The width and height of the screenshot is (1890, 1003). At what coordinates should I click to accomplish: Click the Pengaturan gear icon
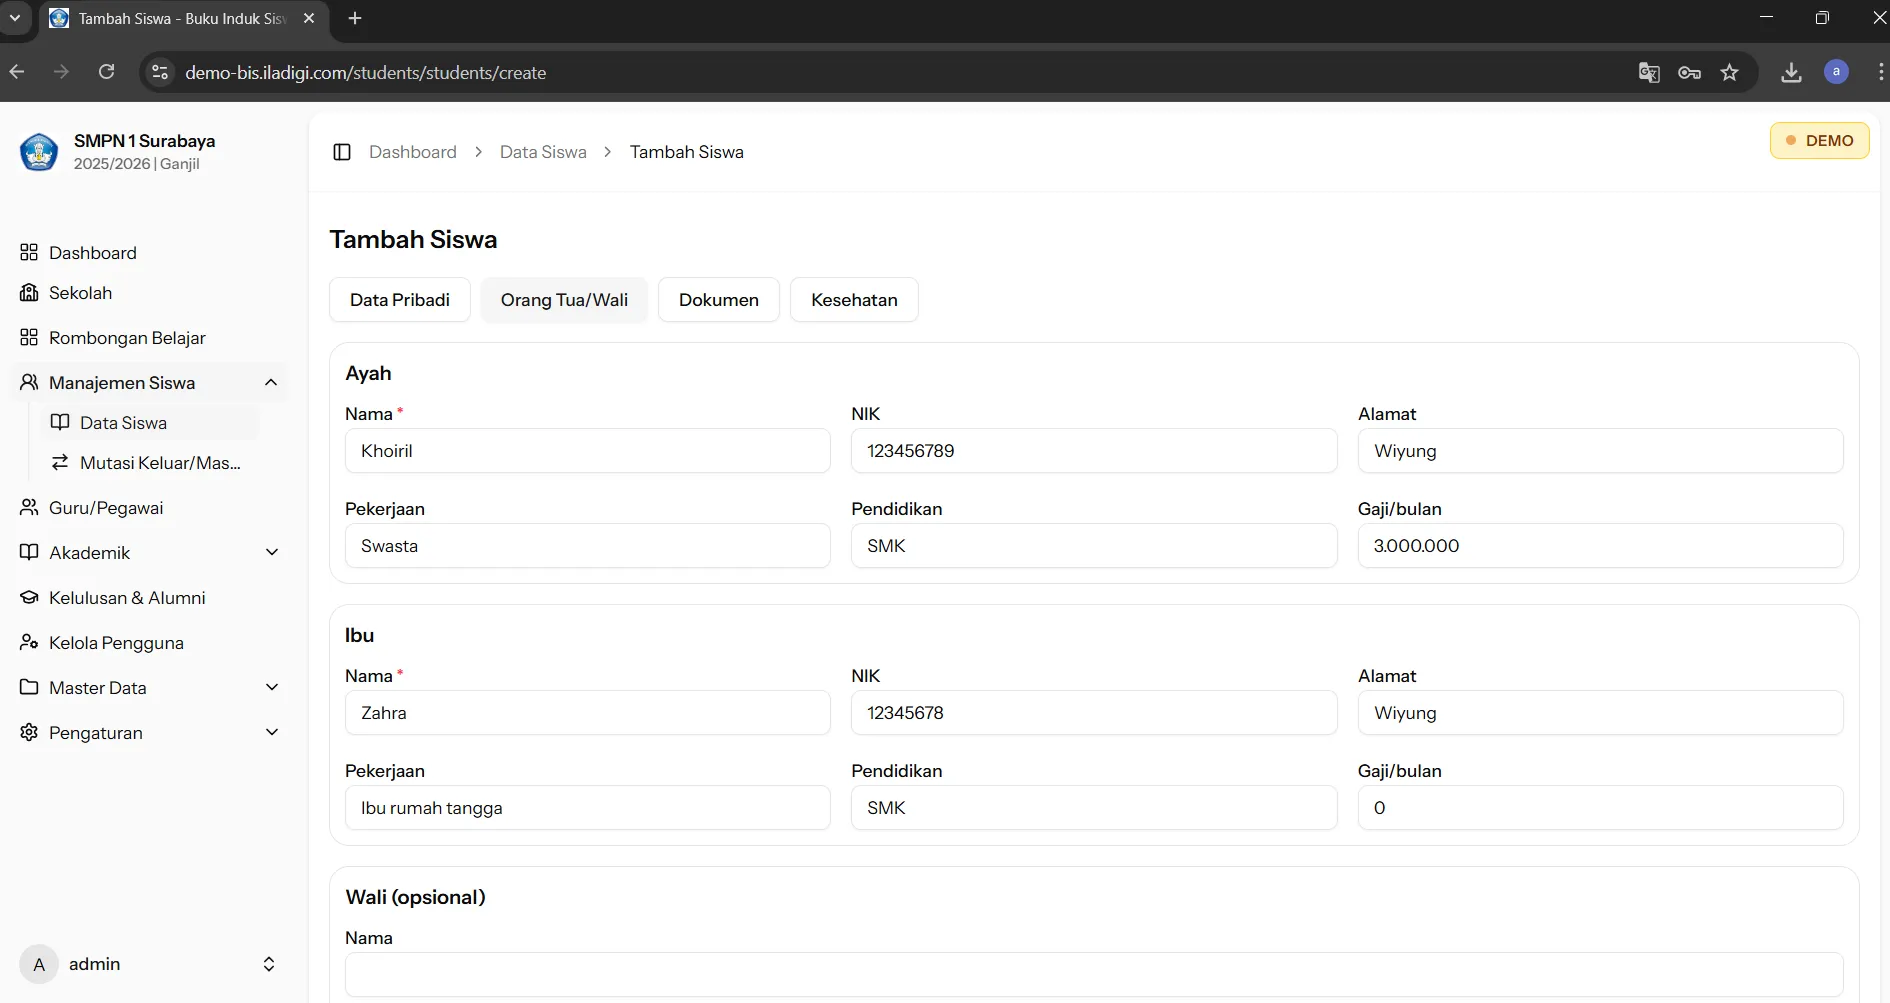[x=29, y=732]
